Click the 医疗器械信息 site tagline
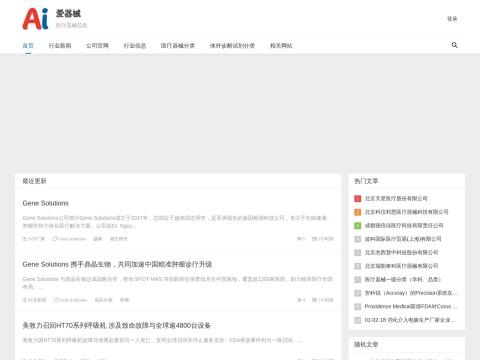Viewport: 480px width, 360px height. [x=71, y=25]
